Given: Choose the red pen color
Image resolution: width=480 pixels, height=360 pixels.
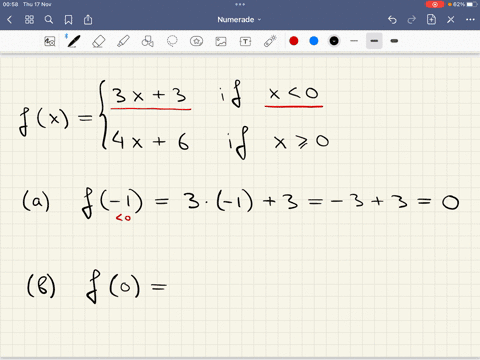Looking at the screenshot, I should (294, 41).
